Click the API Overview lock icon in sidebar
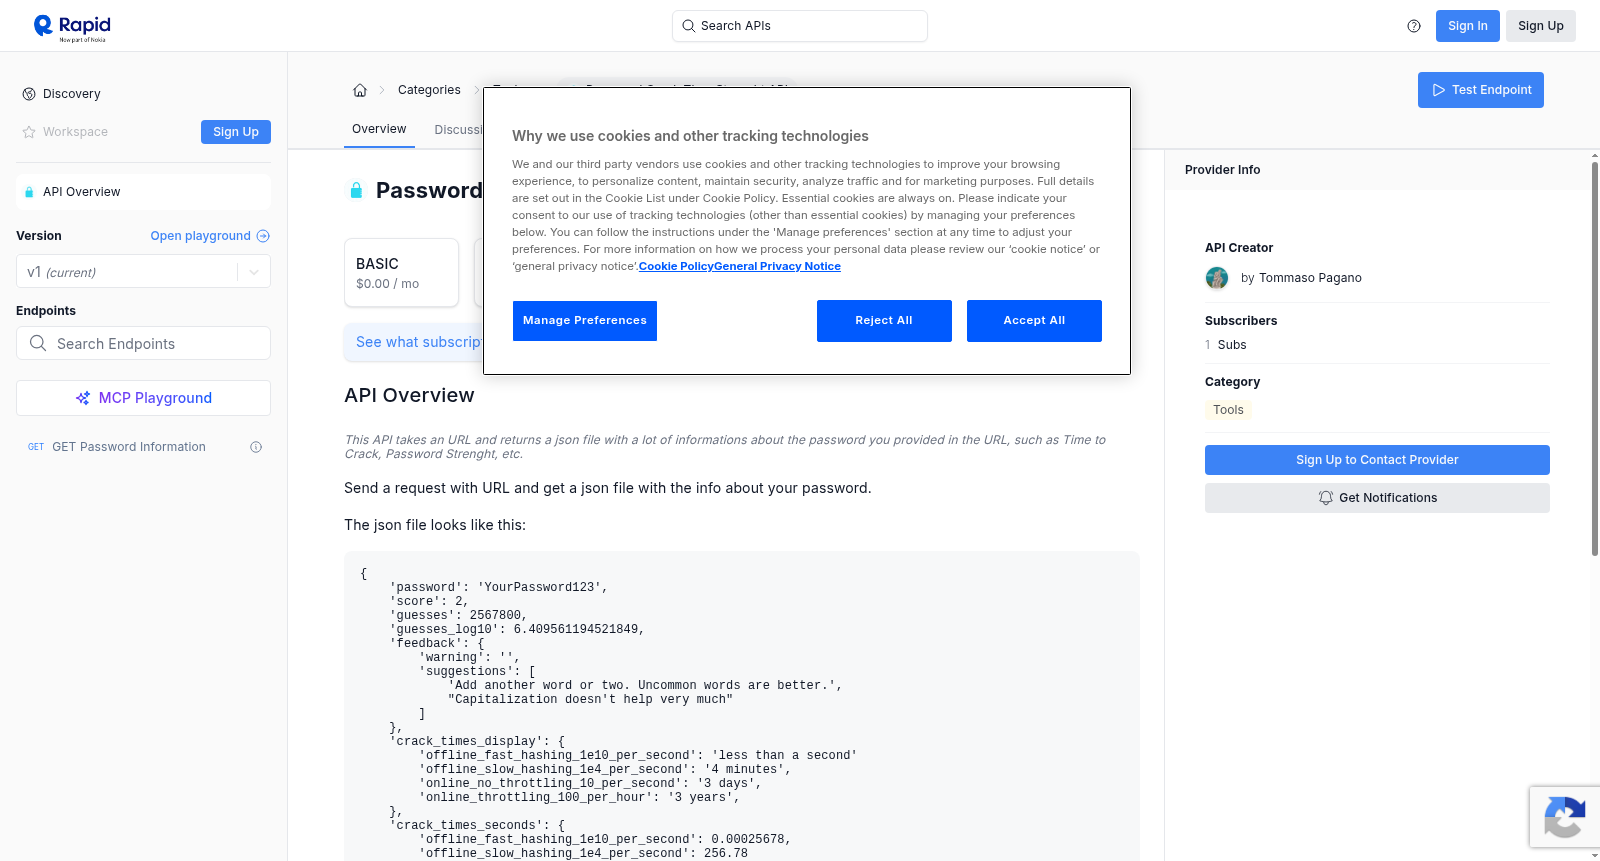Screen dimensions: 1600x861 point(29,192)
